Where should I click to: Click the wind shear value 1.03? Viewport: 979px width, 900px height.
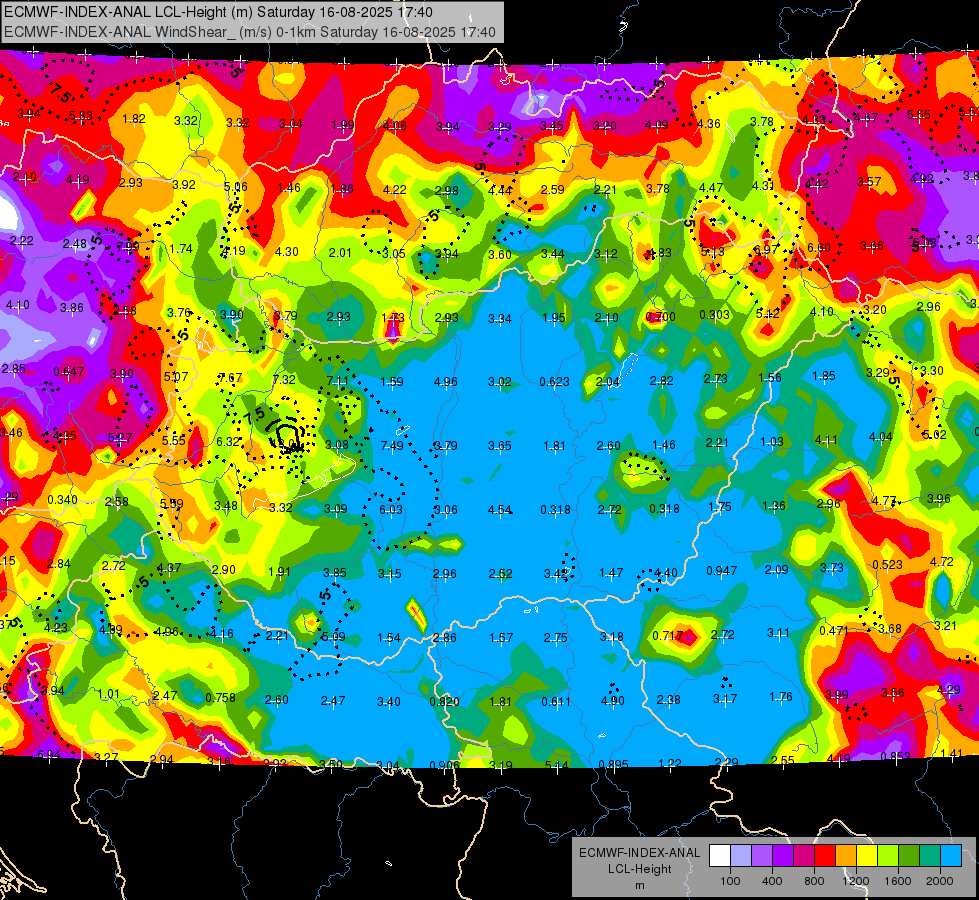(x=772, y=442)
